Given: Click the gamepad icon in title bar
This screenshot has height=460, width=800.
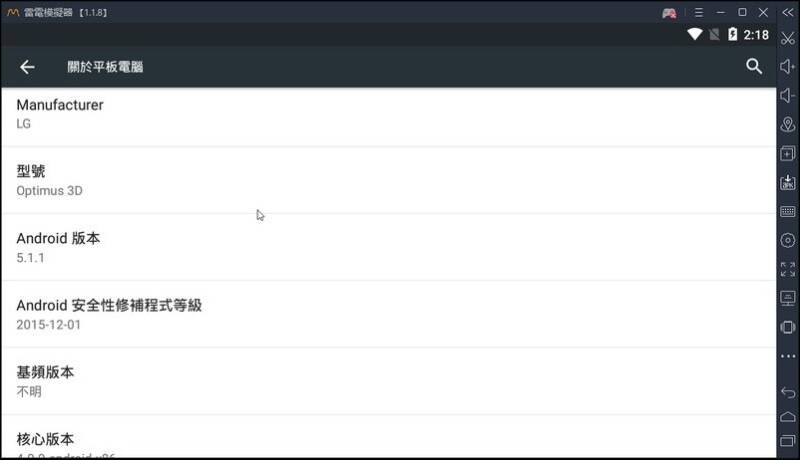Looking at the screenshot, I should coord(669,13).
